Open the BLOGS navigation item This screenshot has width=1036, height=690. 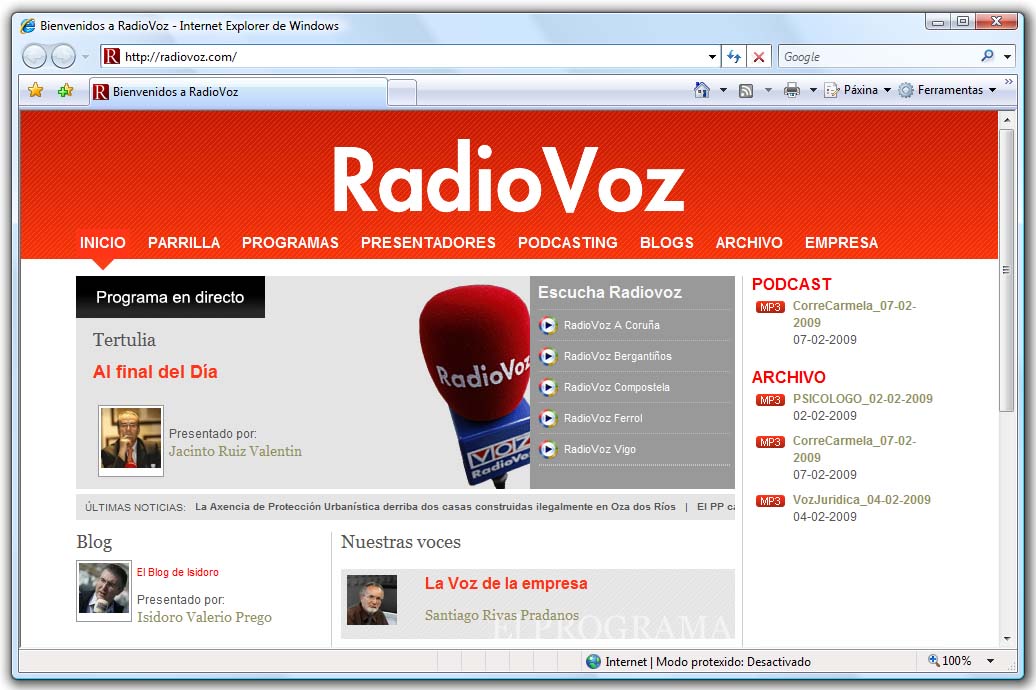point(667,243)
